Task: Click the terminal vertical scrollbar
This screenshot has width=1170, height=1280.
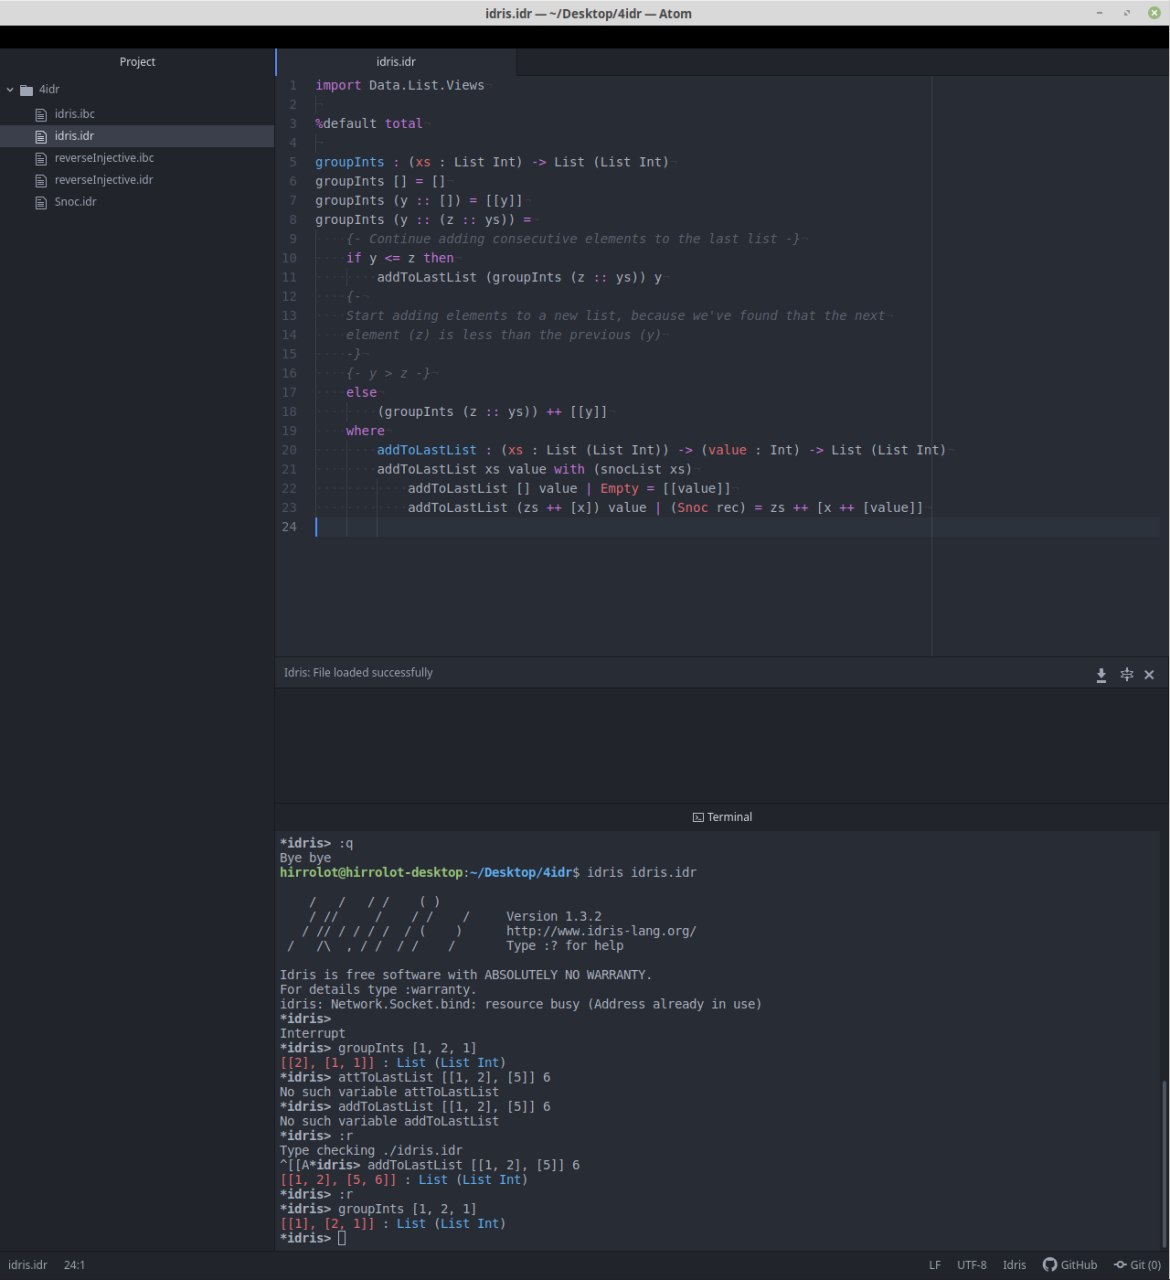Action: click(x=1164, y=1165)
